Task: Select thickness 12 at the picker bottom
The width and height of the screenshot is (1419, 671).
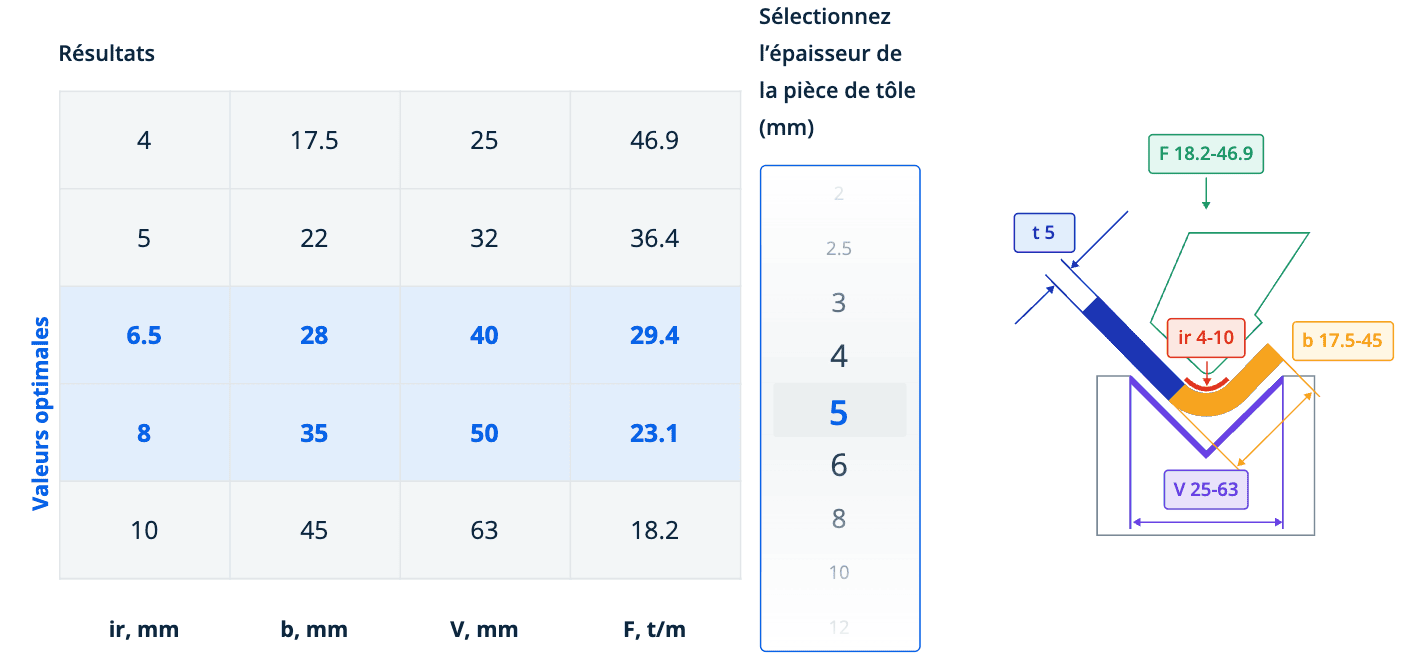Action: tap(838, 627)
